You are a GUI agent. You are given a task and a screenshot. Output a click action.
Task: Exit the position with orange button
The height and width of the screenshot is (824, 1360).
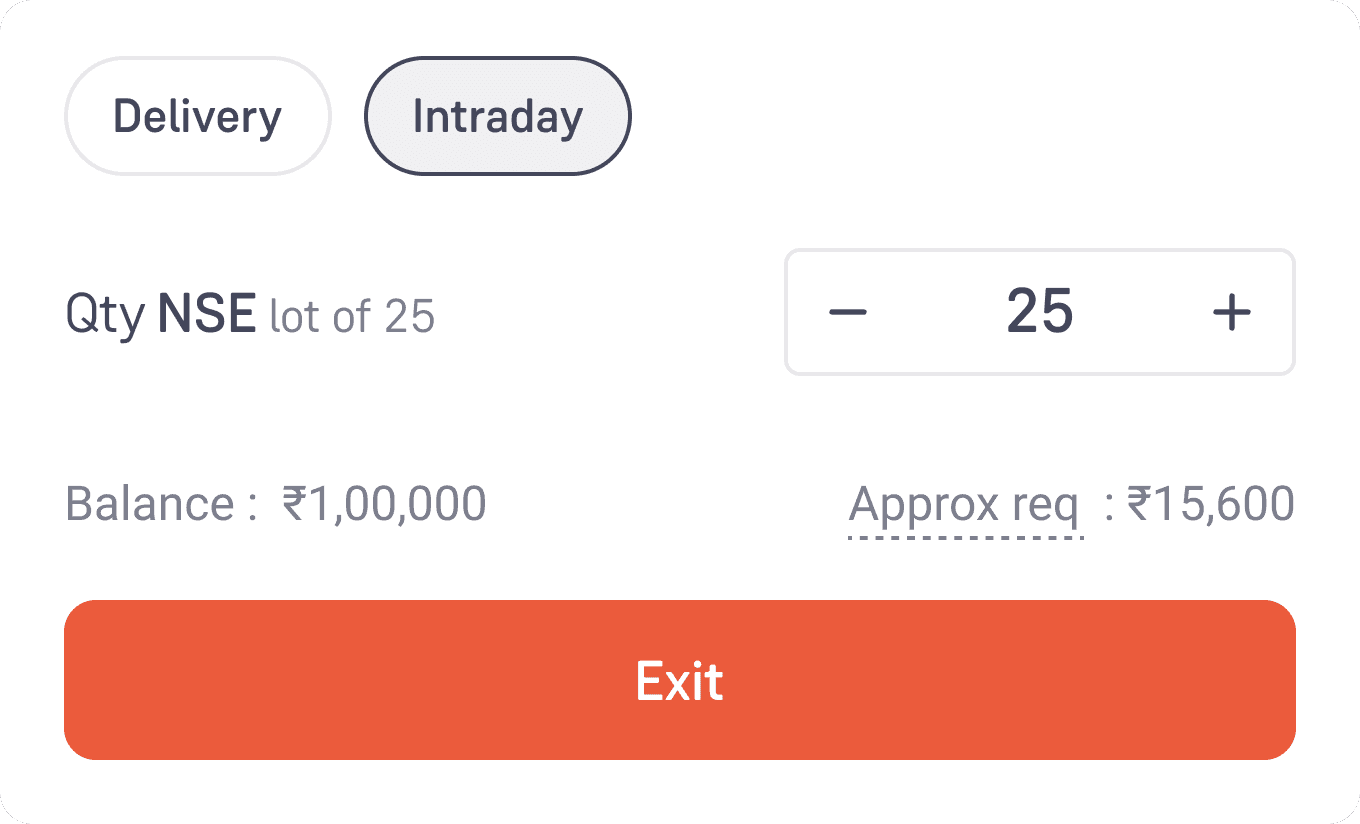click(x=680, y=680)
